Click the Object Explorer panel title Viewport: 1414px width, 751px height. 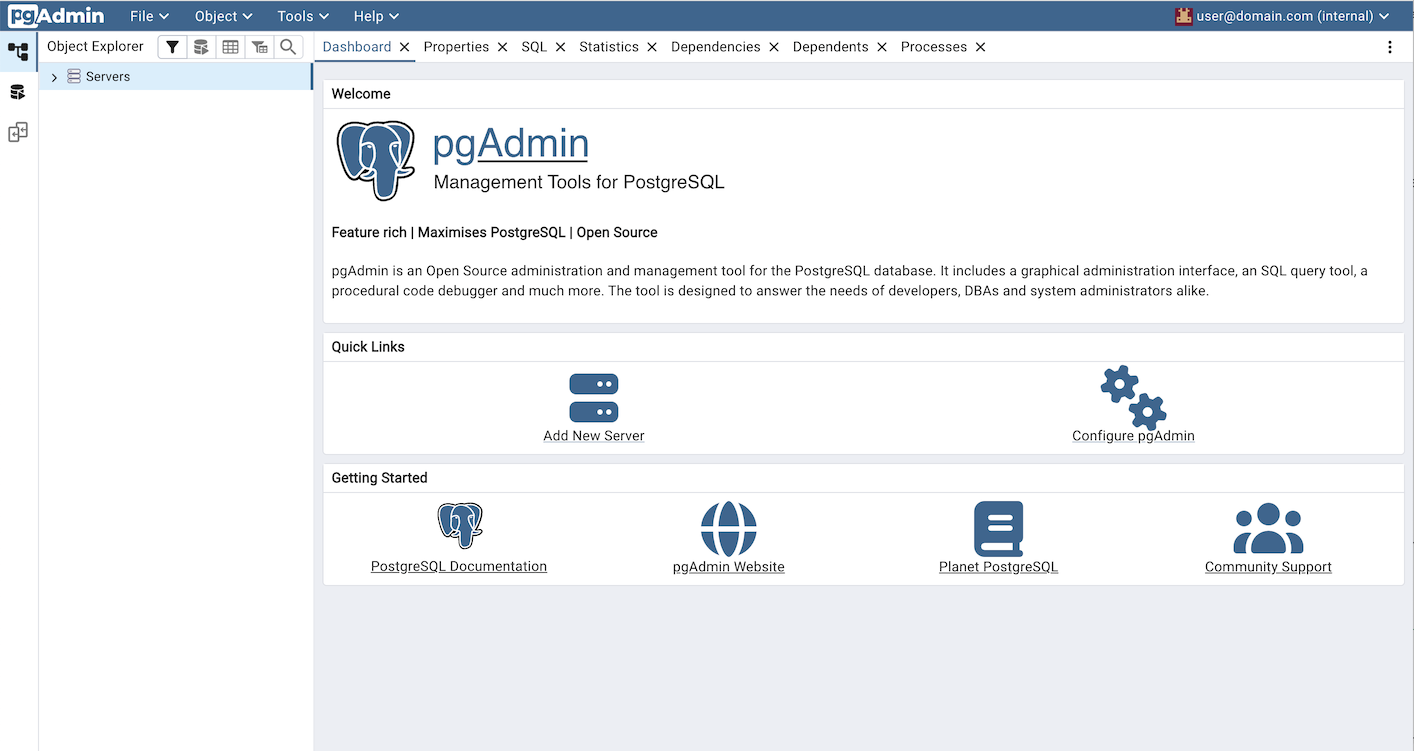[96, 46]
